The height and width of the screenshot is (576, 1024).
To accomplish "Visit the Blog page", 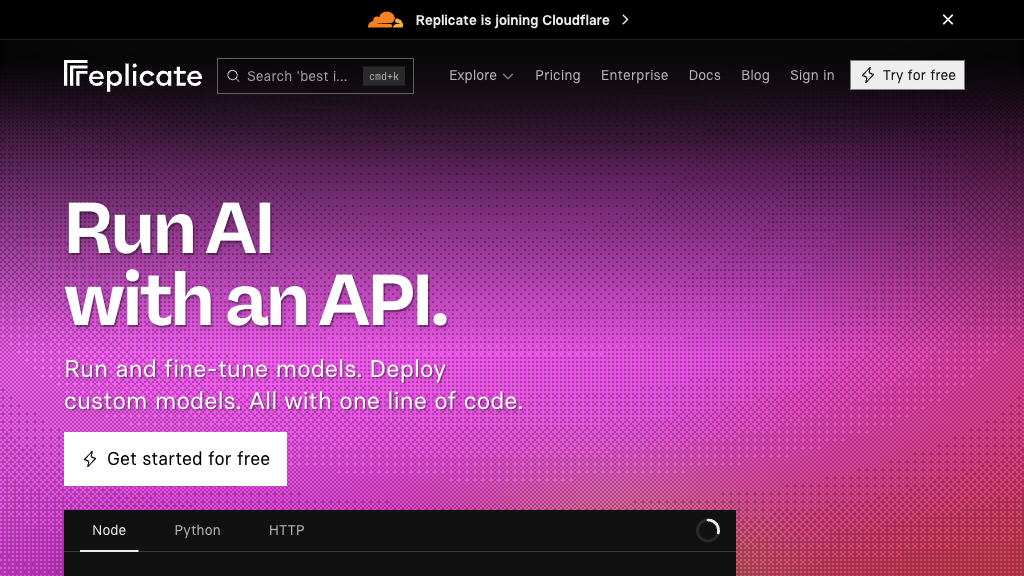I will pyautogui.click(x=755, y=75).
